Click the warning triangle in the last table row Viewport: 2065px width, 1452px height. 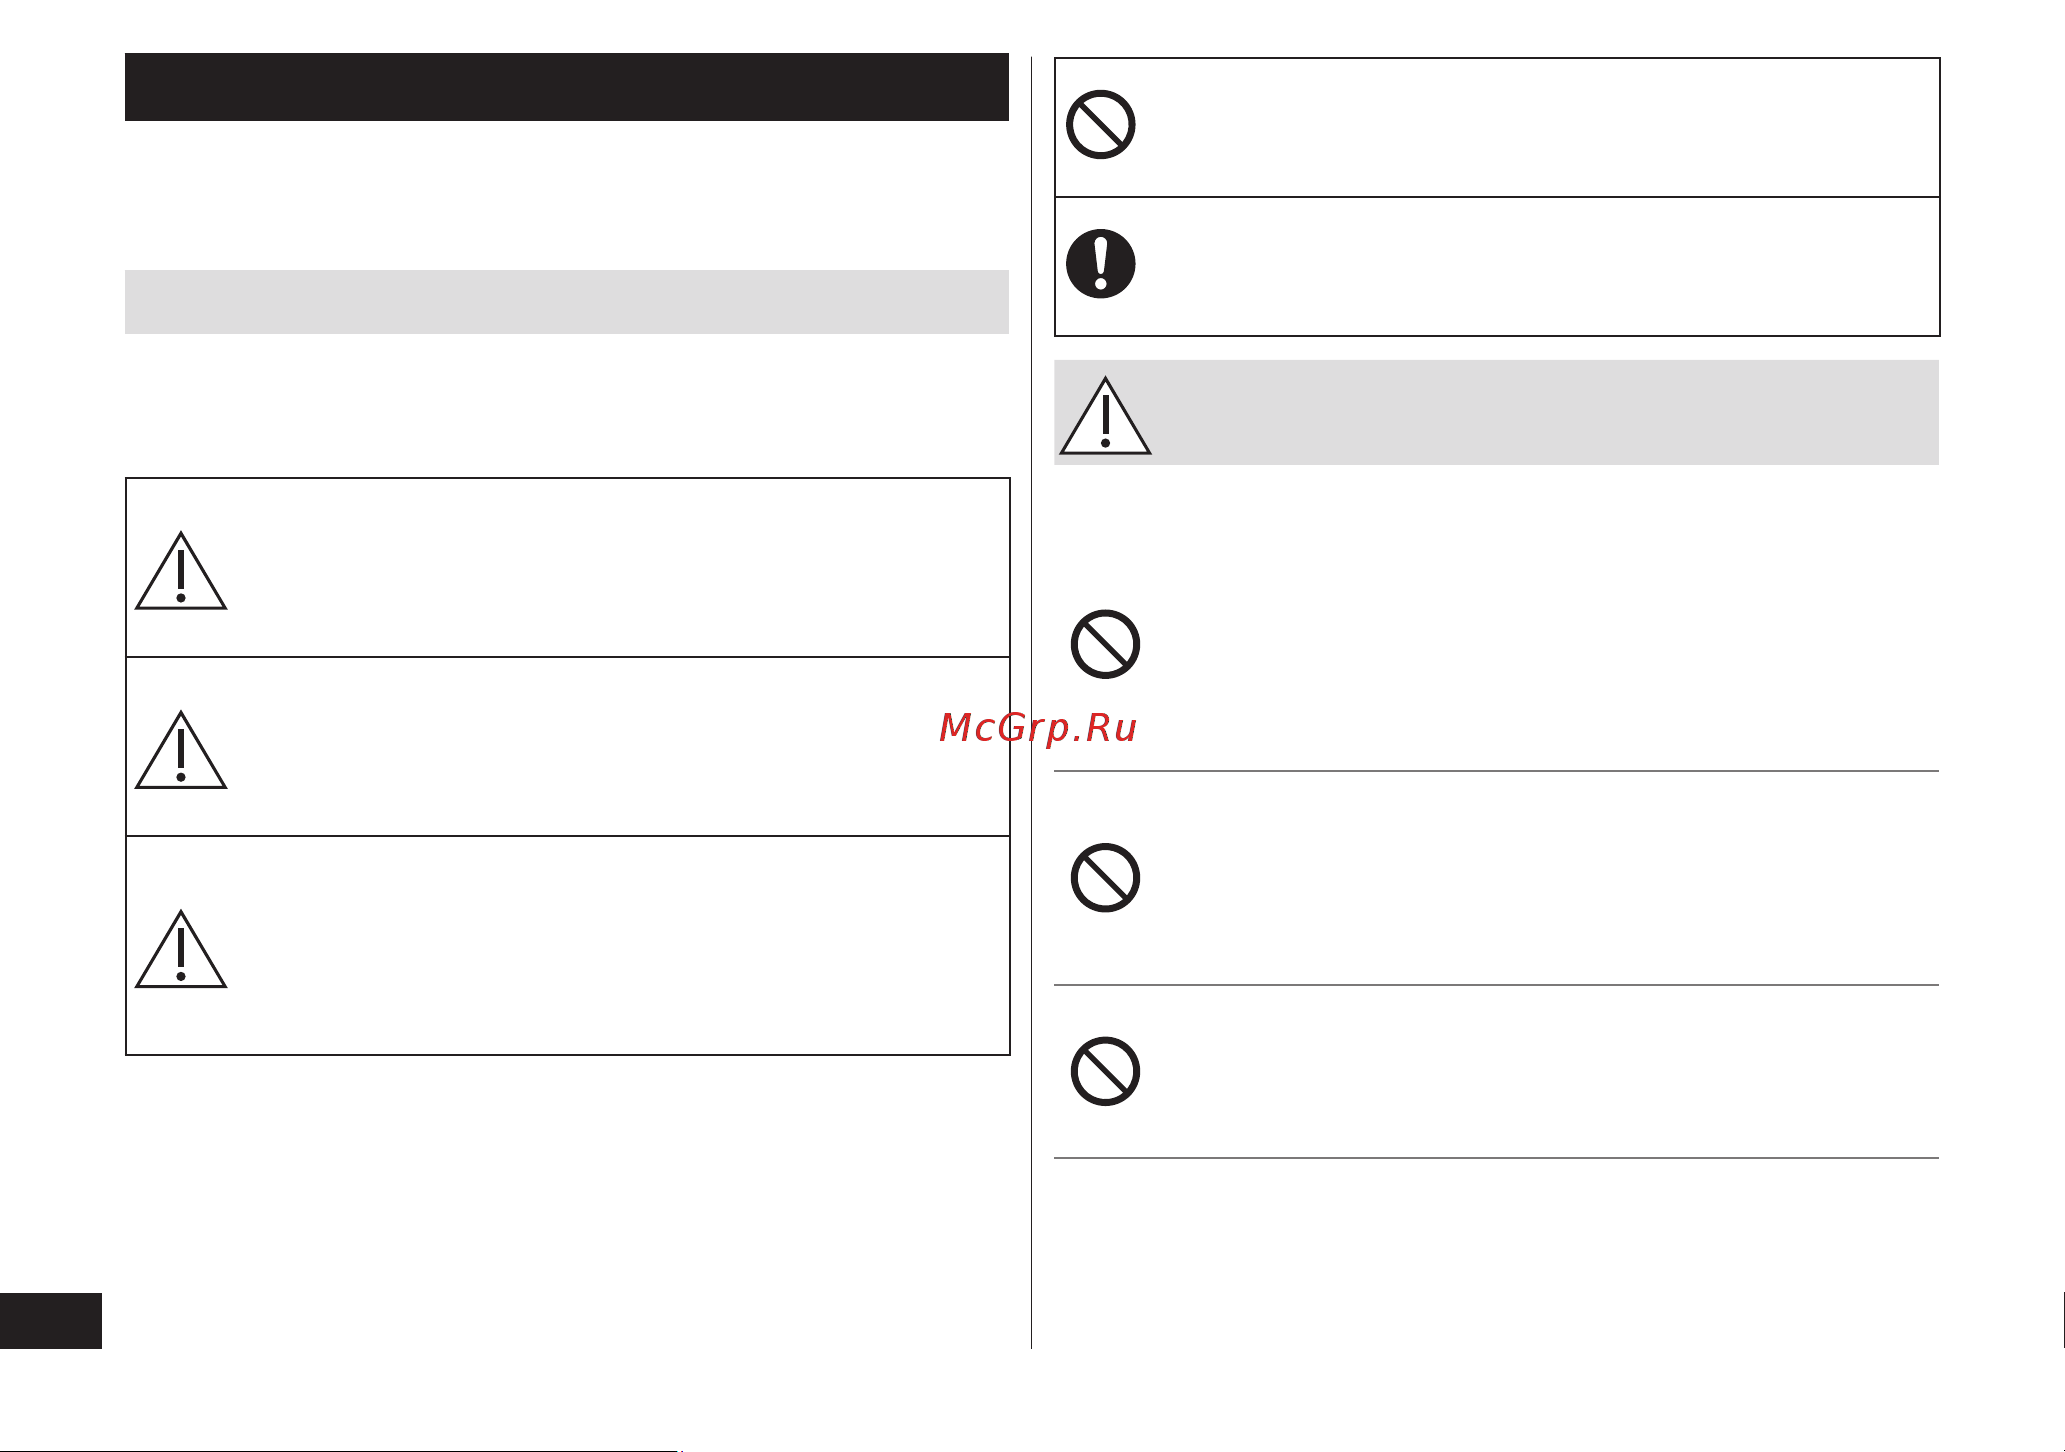click(x=181, y=949)
